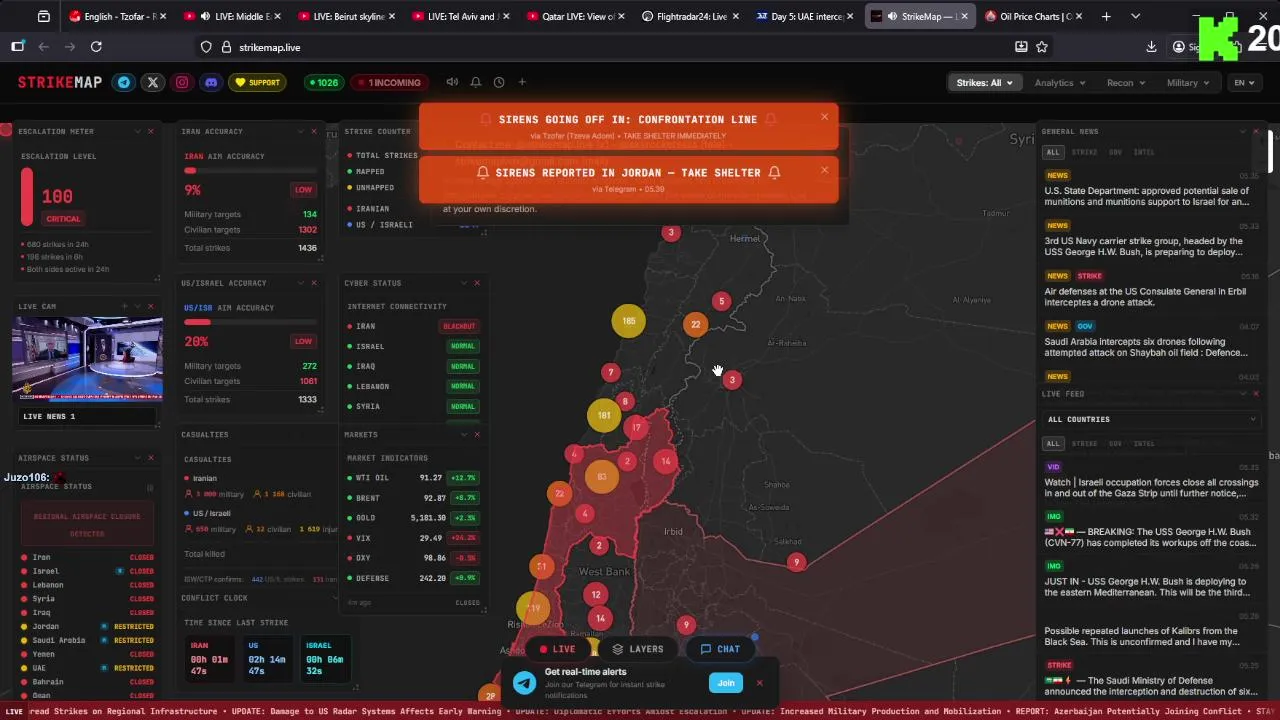Click the US/ISR aim accuracy progress bar
This screenshot has height=720, width=1280.
(250, 322)
